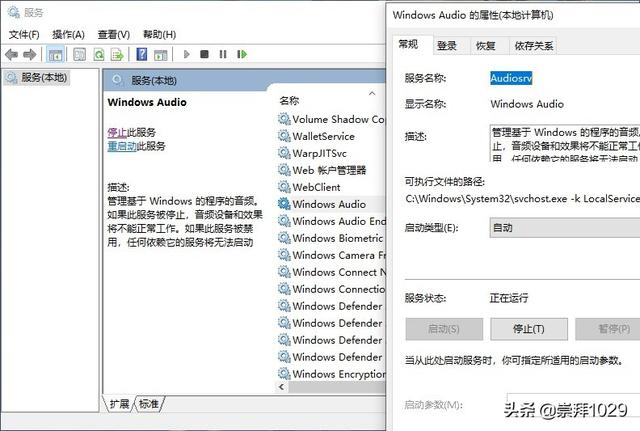Viewport: 640px width, 431px height.
Task: Click the 停止 link for this service
Action: tap(117, 132)
